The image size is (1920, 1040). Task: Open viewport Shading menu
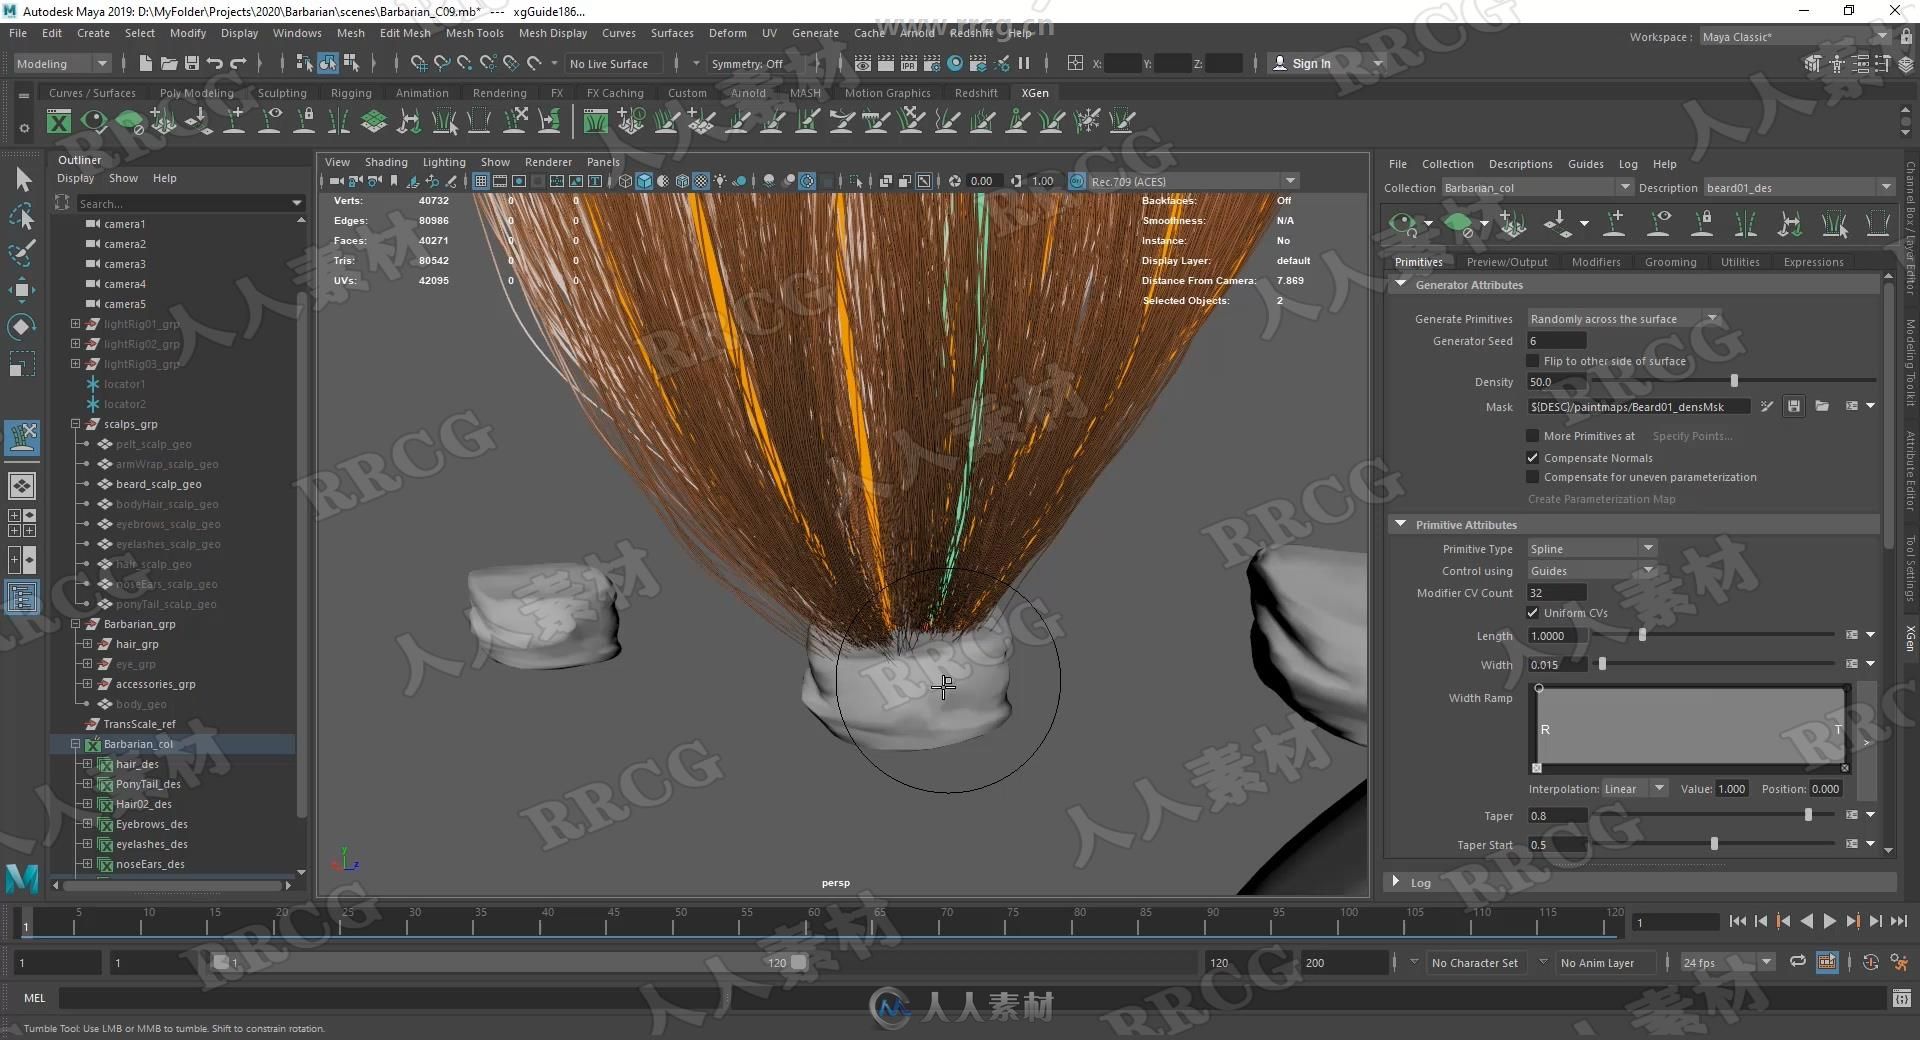385,162
